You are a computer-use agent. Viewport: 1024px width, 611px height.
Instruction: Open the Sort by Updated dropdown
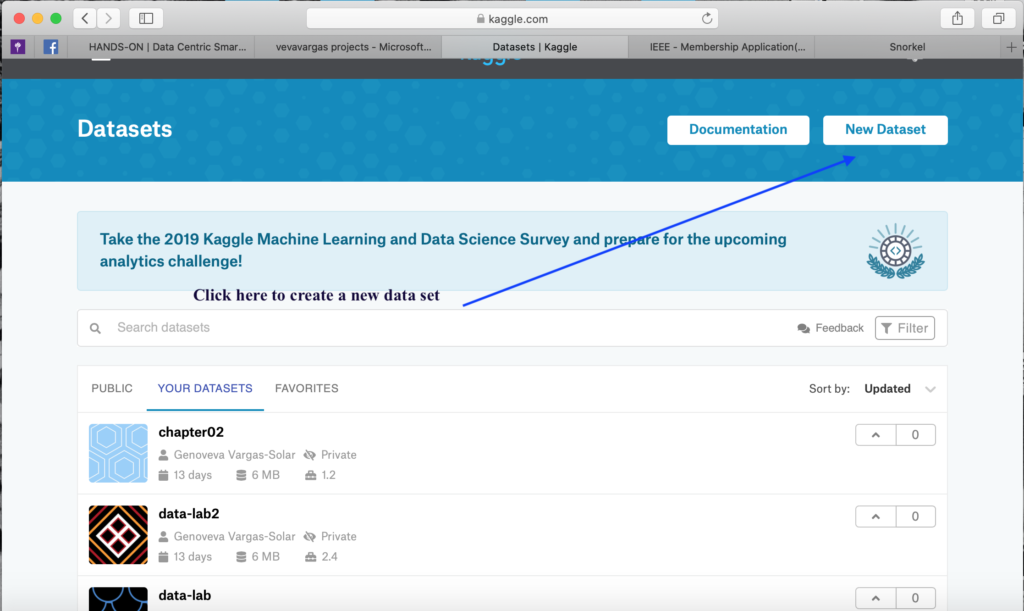click(x=899, y=389)
